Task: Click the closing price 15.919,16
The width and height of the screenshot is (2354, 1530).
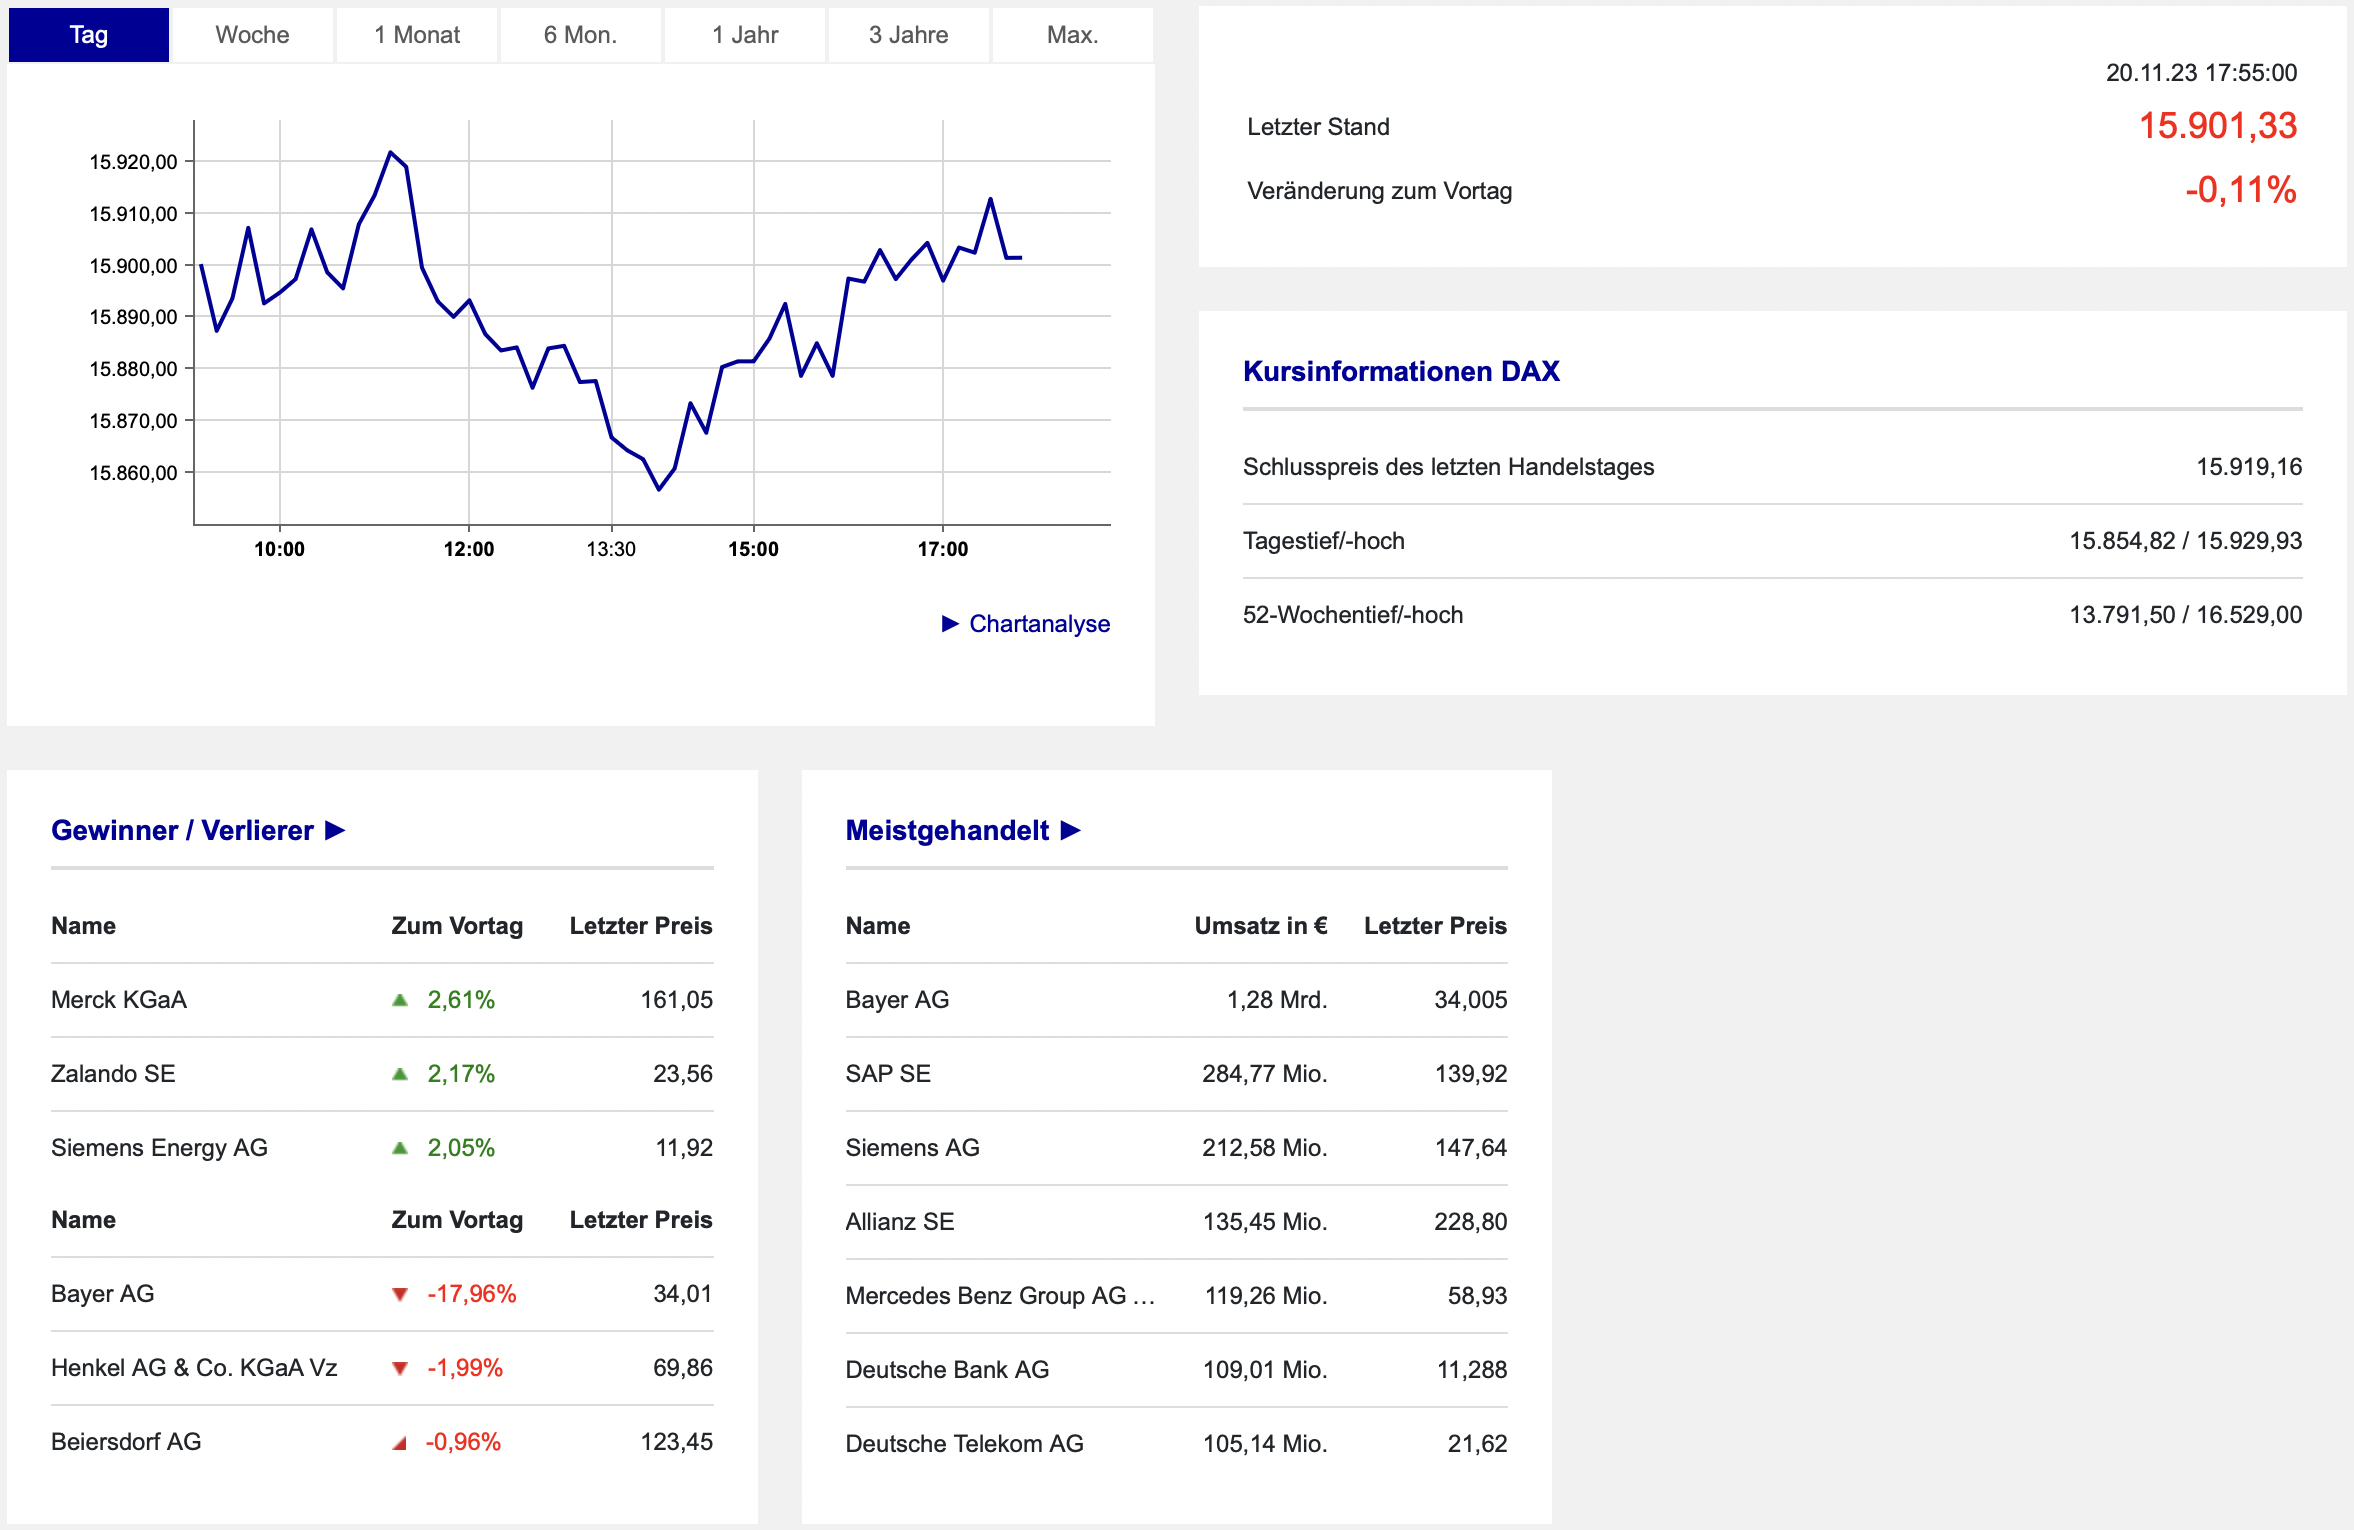Action: (x=2249, y=467)
